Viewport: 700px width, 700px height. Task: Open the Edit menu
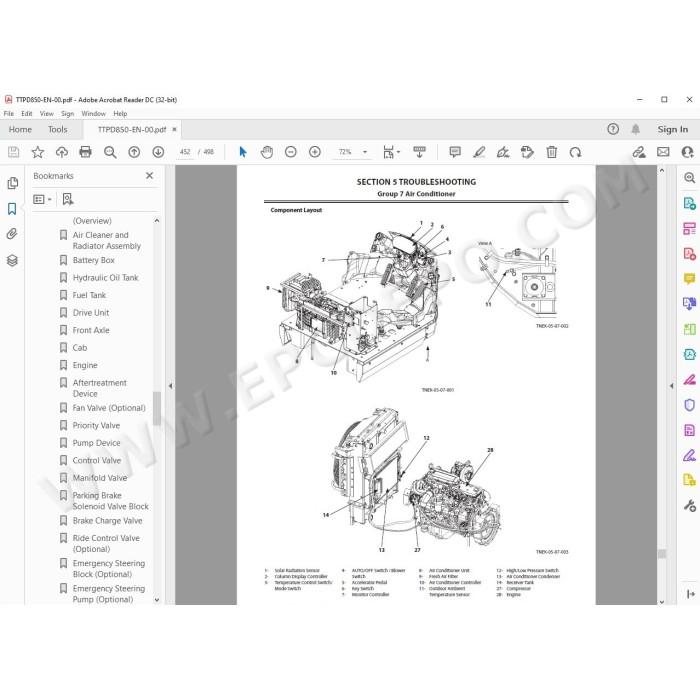[x=27, y=114]
